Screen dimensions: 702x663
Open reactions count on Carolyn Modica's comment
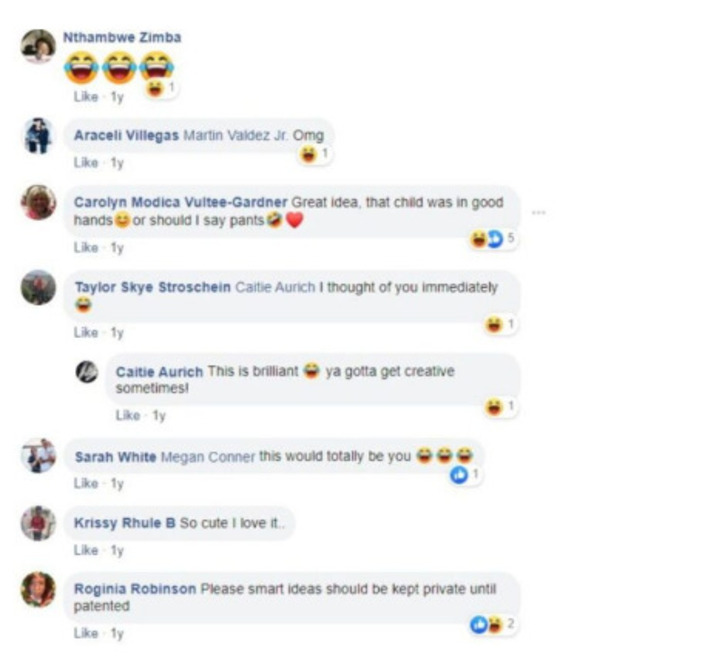pos(493,239)
